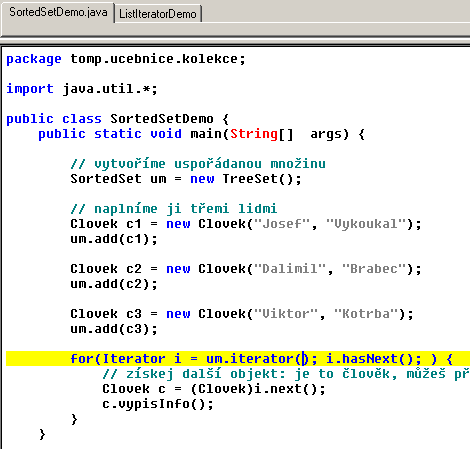The height and width of the screenshot is (449, 470).
Task: Click 'SortedSet um' declaration
Action: (118, 179)
